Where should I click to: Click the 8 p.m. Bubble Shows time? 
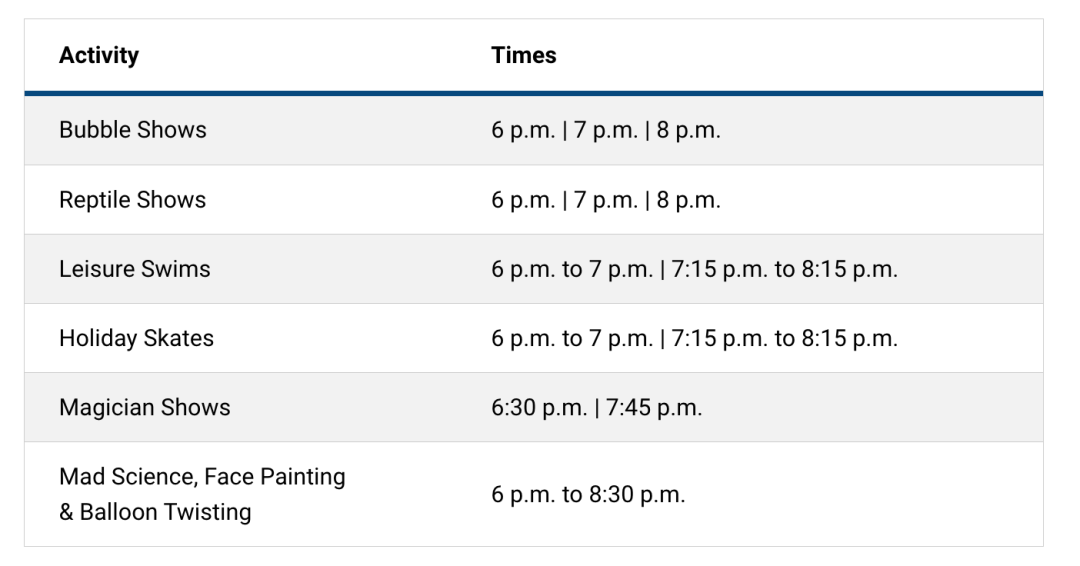689,130
